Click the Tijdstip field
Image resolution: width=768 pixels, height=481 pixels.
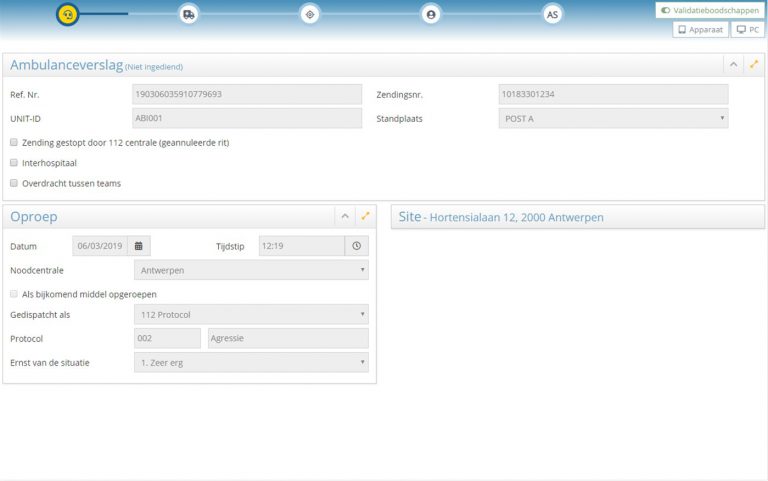[301, 246]
